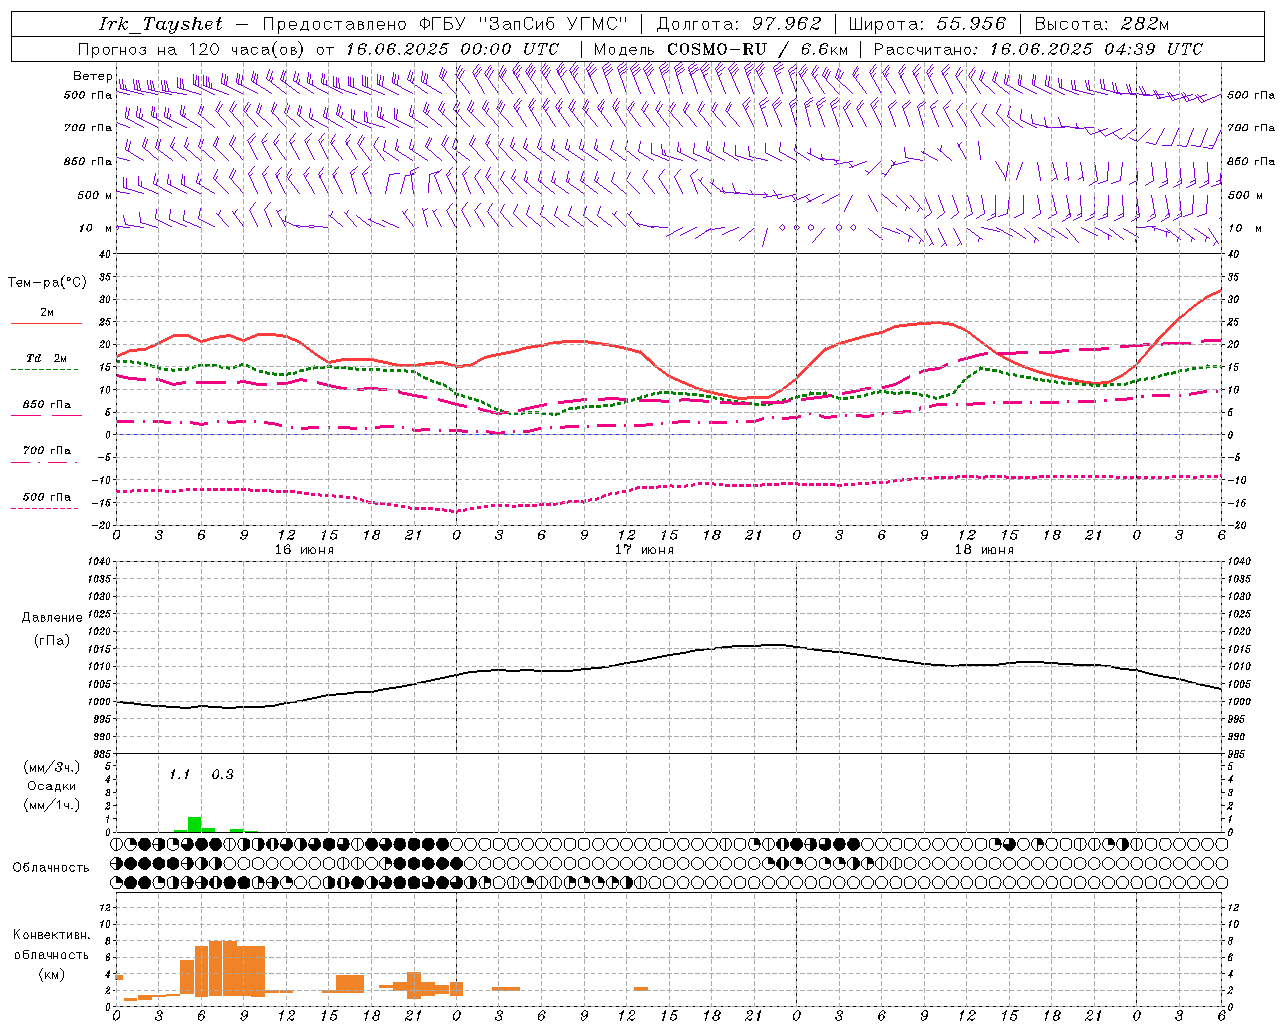Image resolution: width=1280 pixels, height=1024 pixels.
Task: Click the "18 июня" date label
Action: [983, 550]
